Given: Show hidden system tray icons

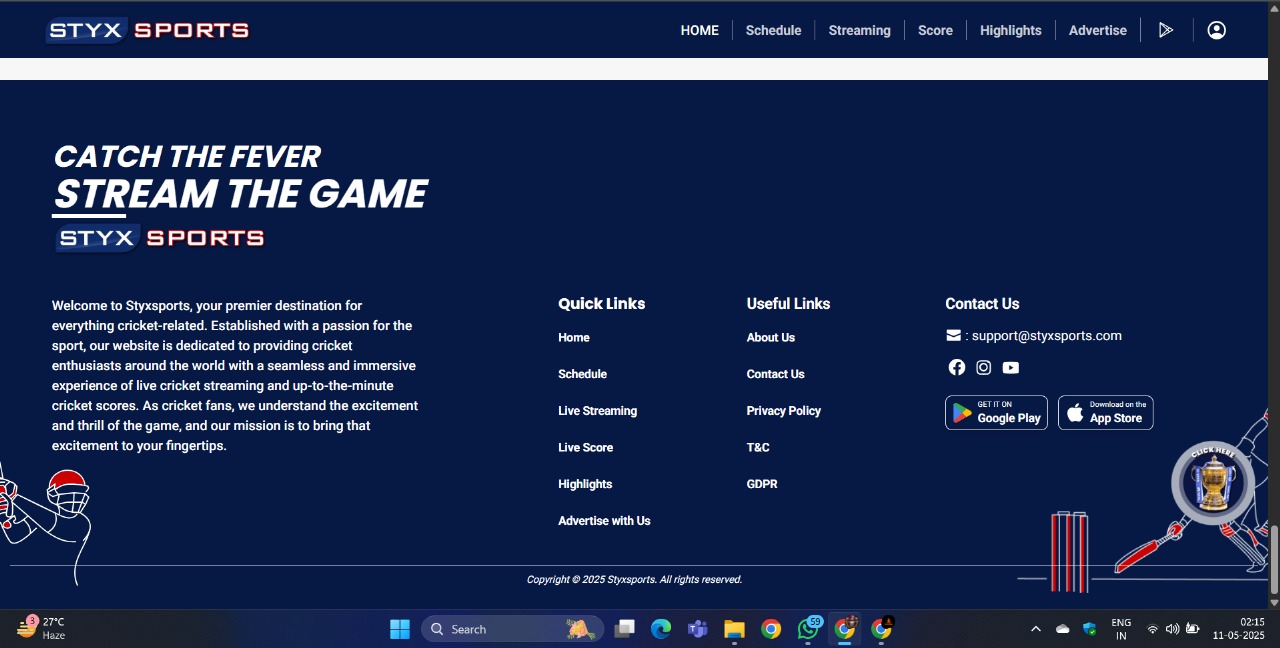Looking at the screenshot, I should tap(1036, 629).
